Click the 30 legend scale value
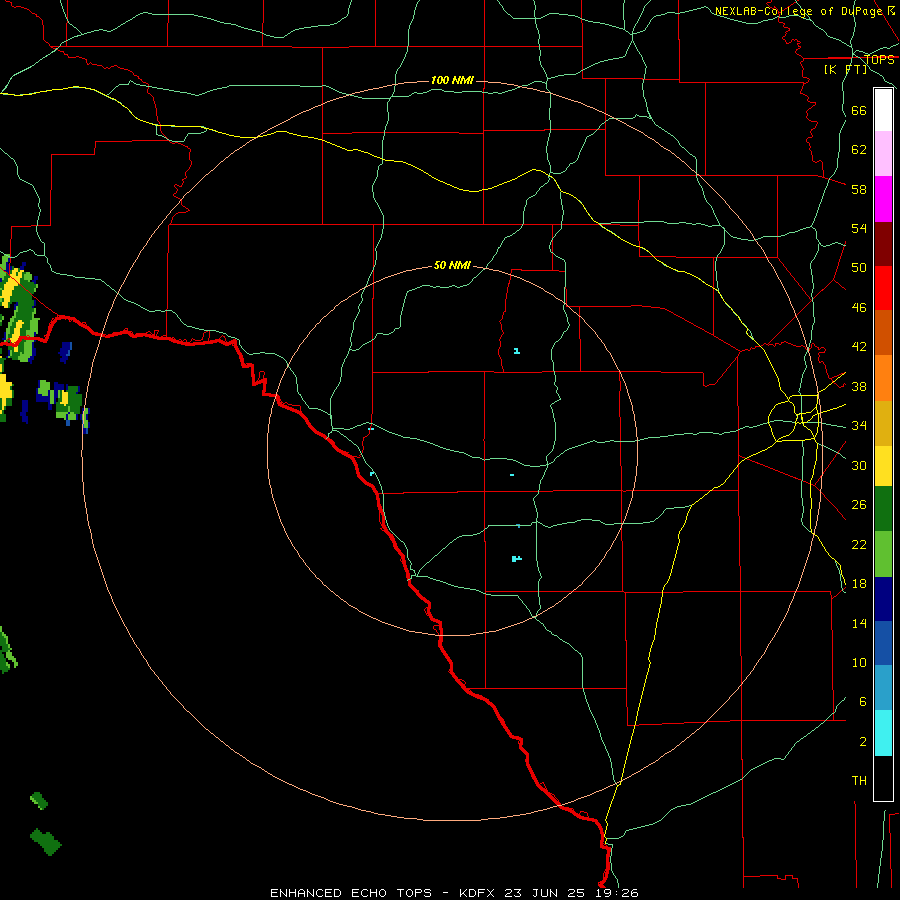 point(859,465)
